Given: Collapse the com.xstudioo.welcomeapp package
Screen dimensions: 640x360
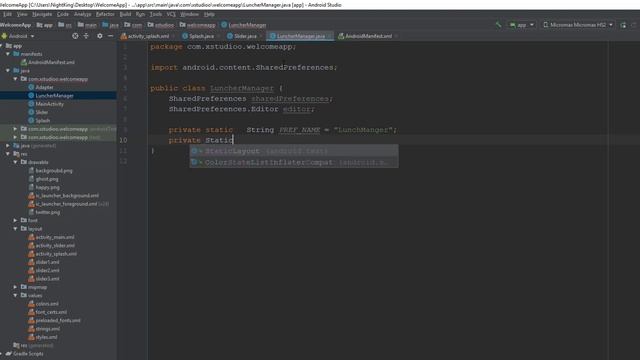Looking at the screenshot, I should 16,79.
